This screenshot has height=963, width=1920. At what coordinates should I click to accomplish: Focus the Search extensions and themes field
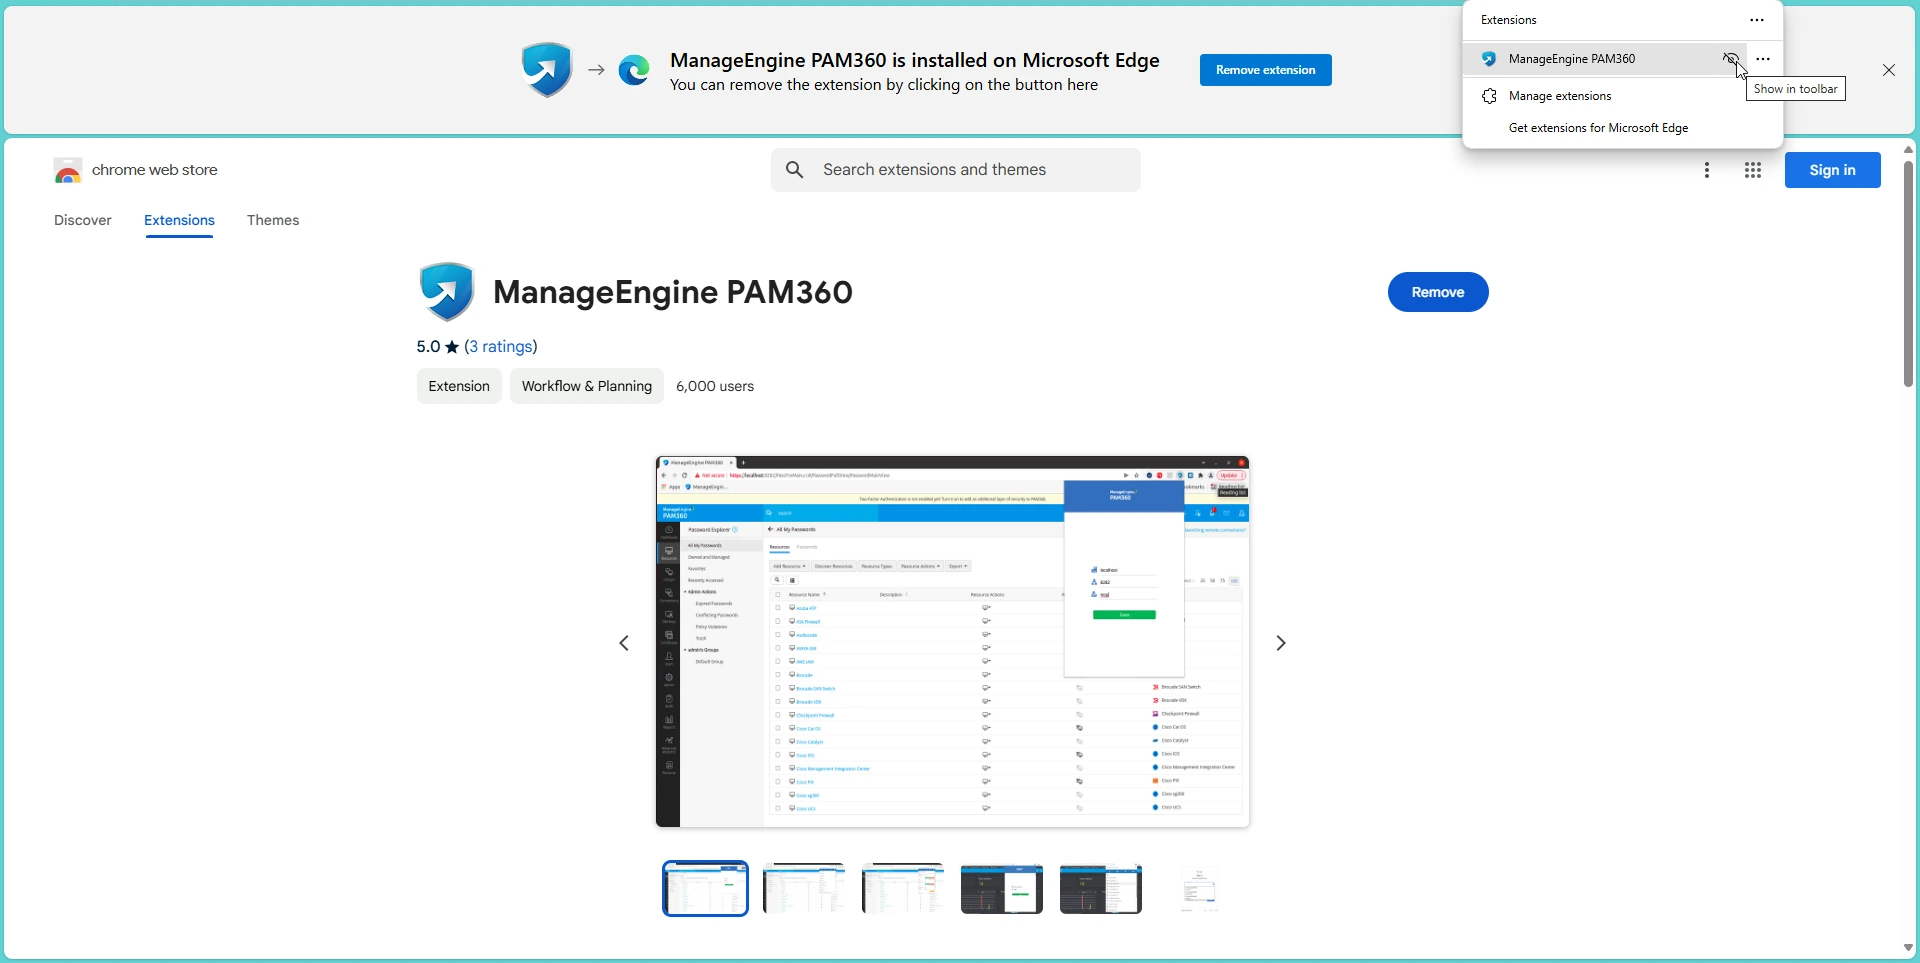[956, 170]
